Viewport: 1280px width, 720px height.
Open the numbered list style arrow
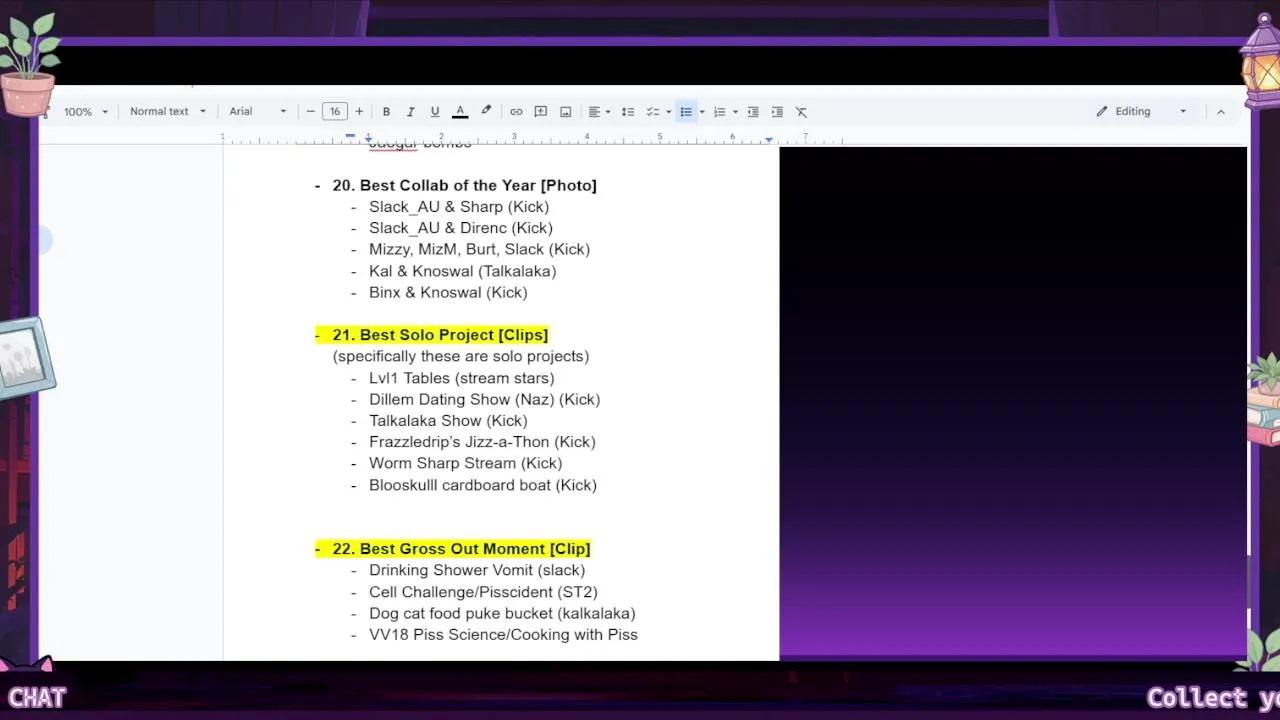tap(735, 112)
